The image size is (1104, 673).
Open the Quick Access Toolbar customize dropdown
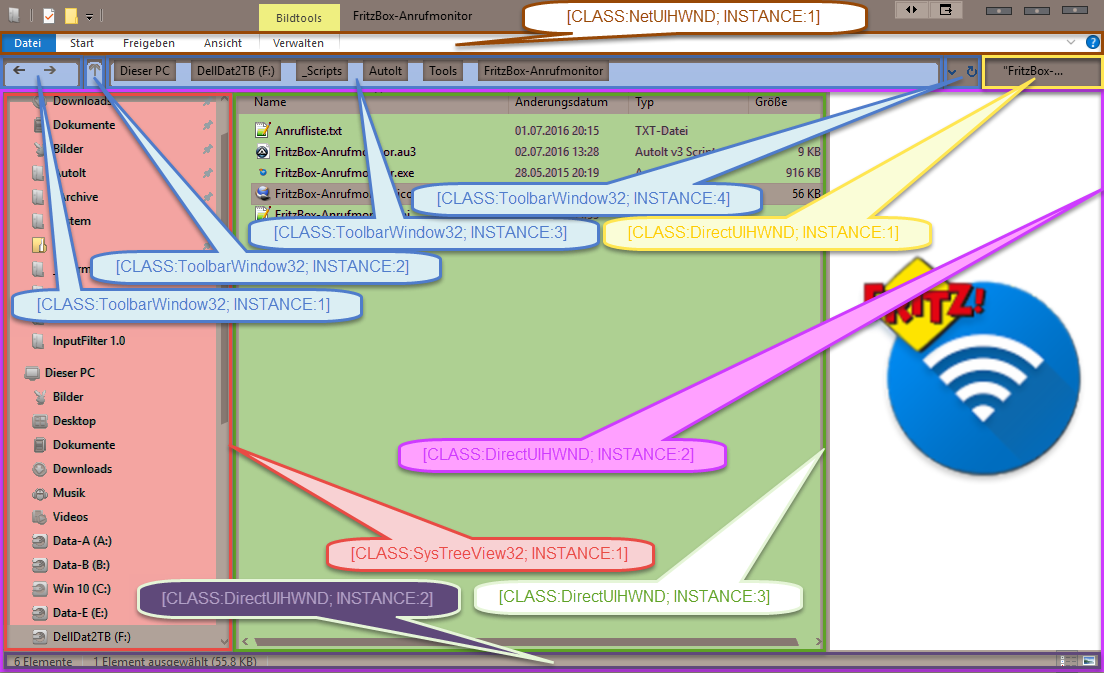(89, 16)
